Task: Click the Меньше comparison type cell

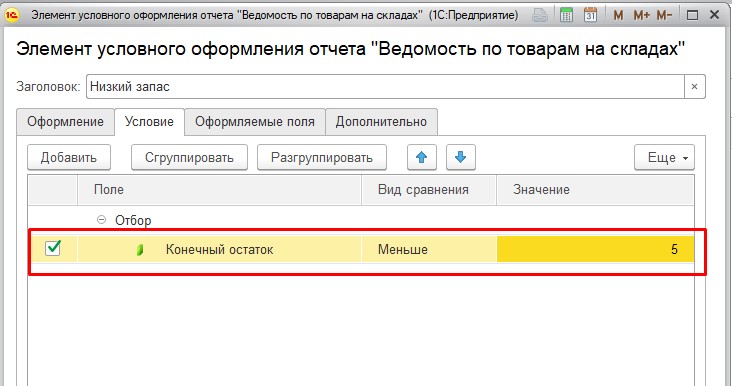Action: 429,249
